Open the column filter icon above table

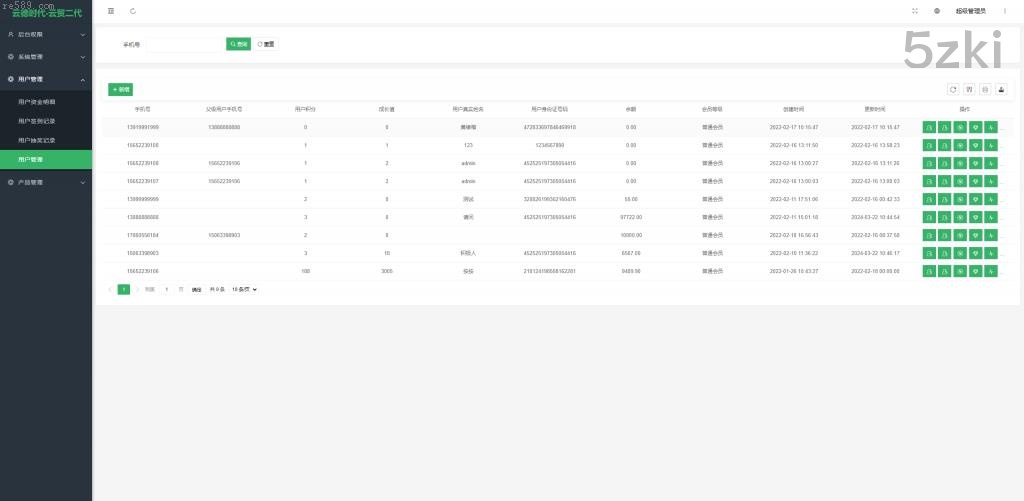pyautogui.click(x=969, y=89)
